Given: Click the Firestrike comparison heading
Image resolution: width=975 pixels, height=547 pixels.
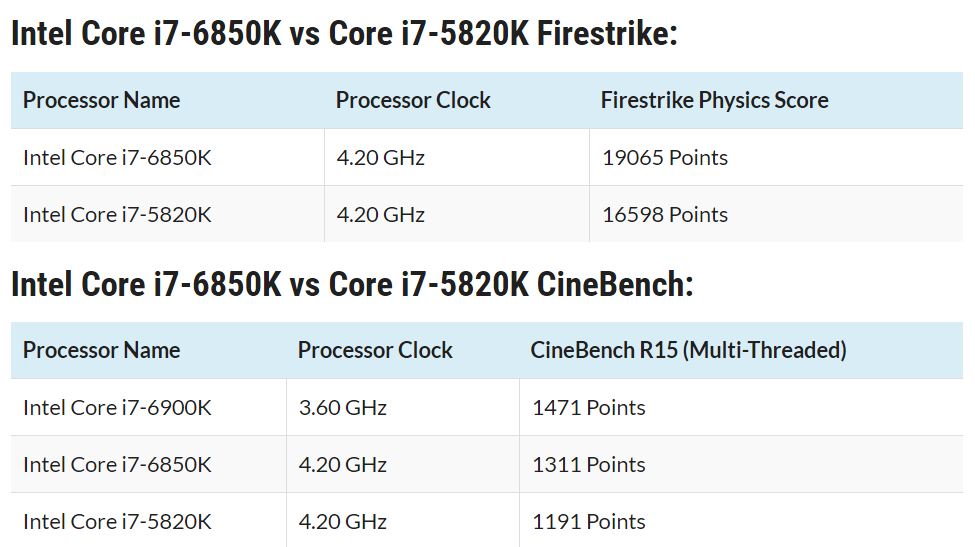Looking at the screenshot, I should 344,33.
